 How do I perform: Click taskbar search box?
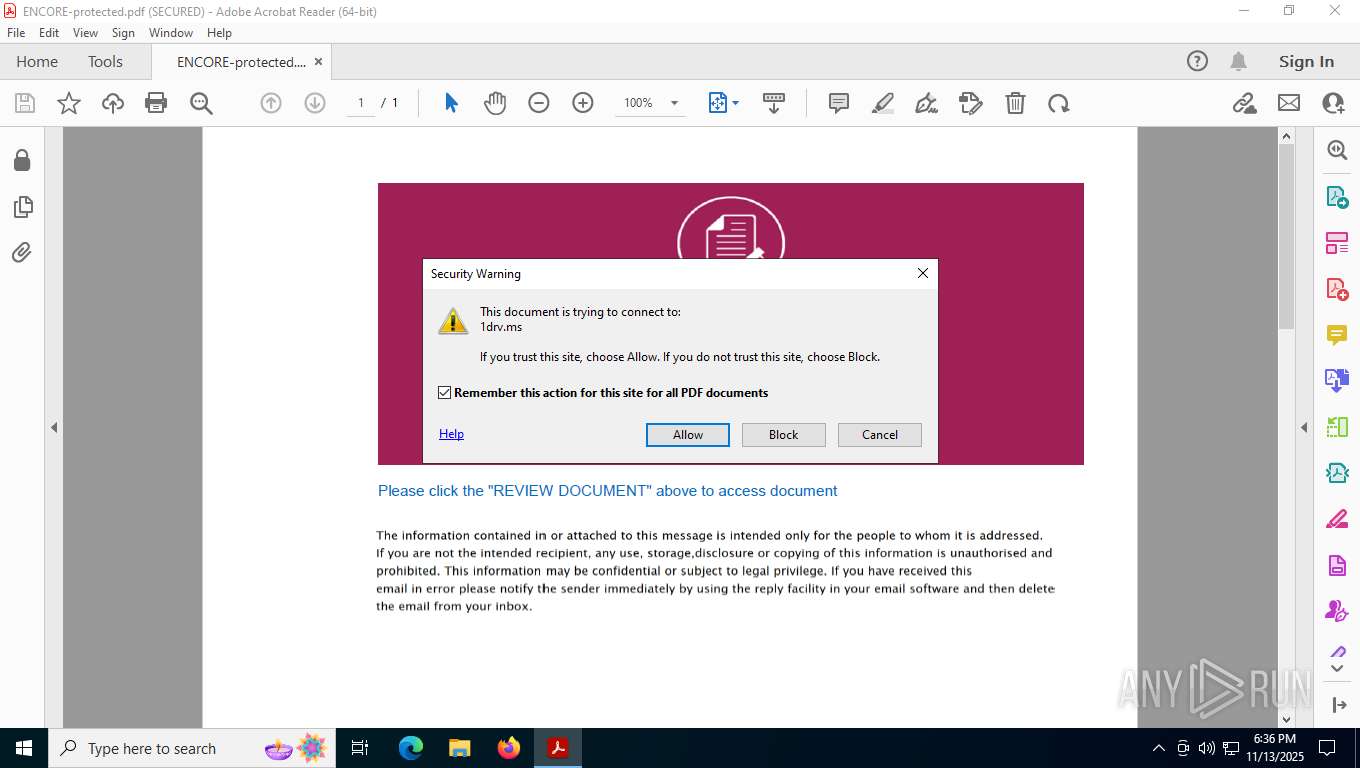pos(190,748)
